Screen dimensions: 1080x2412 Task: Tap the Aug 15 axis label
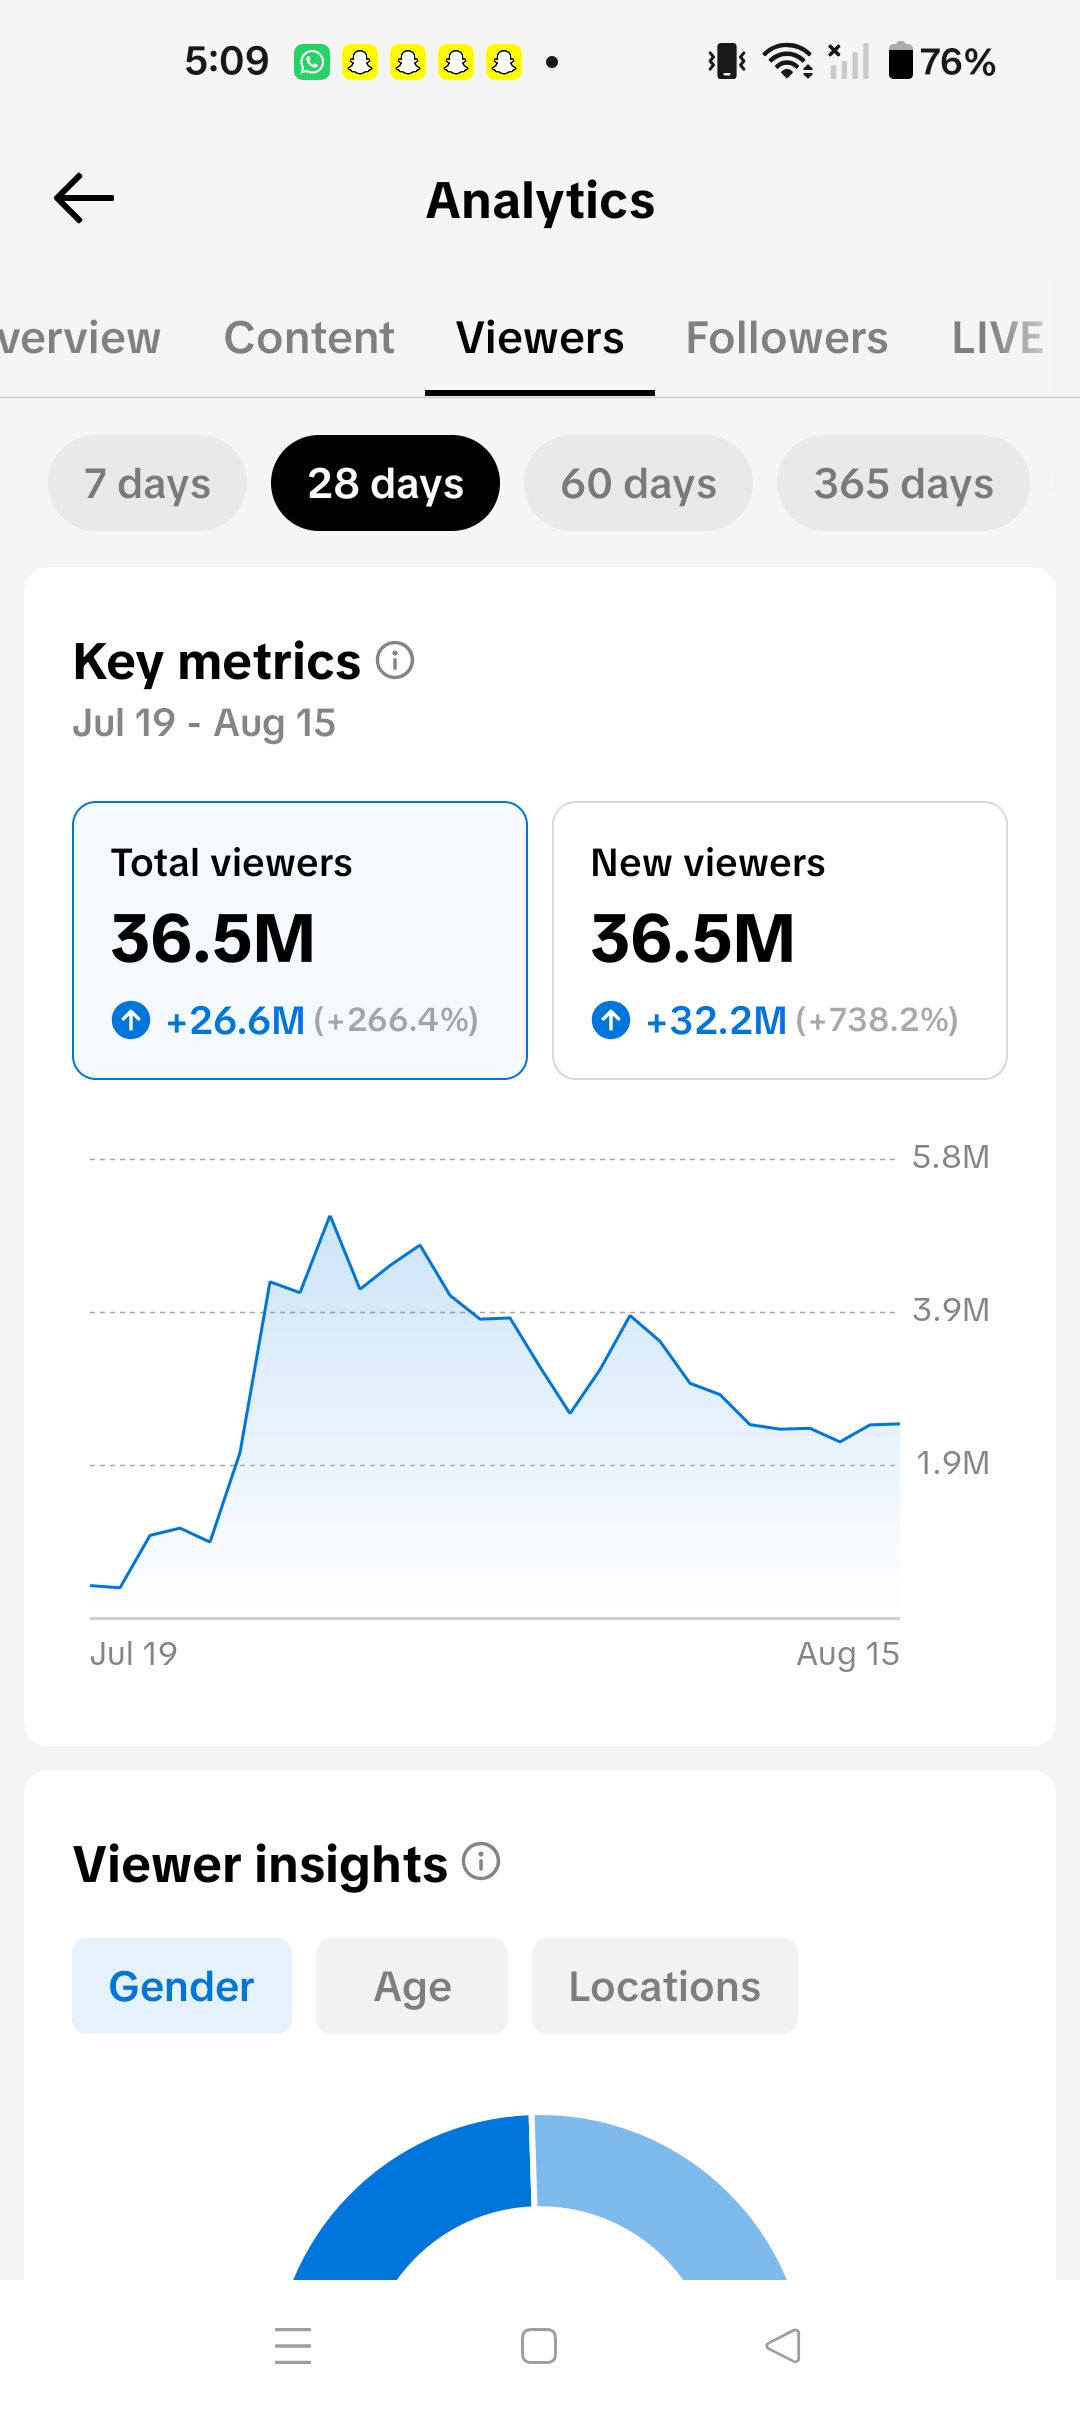[x=847, y=1654]
